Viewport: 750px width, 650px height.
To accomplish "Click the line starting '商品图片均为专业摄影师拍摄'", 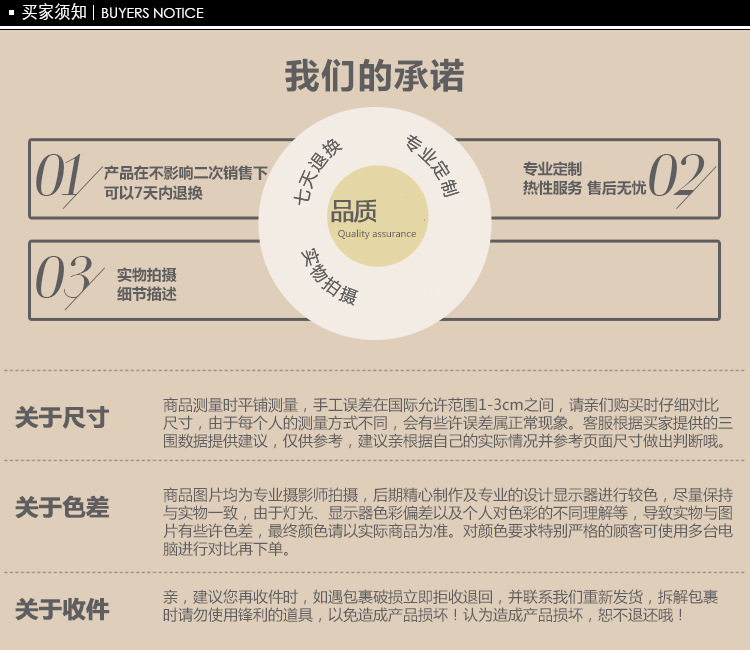I will click(448, 495).
